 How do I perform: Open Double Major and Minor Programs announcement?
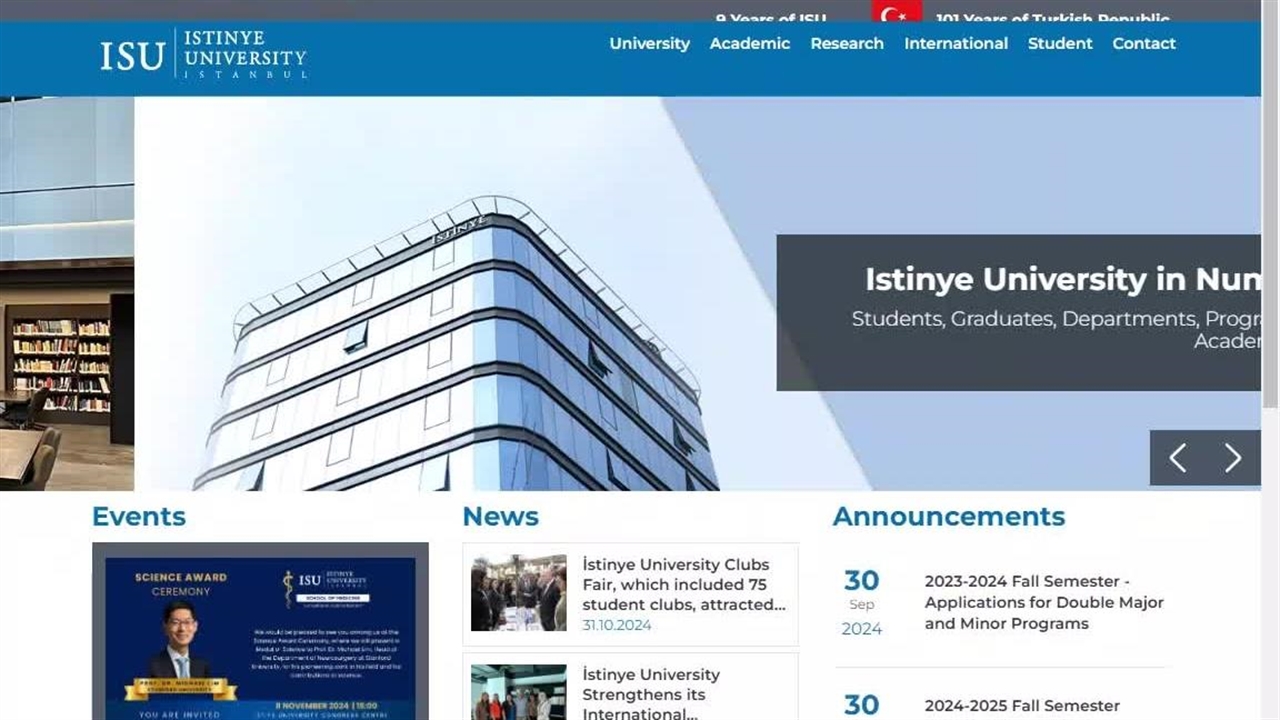tap(1043, 602)
